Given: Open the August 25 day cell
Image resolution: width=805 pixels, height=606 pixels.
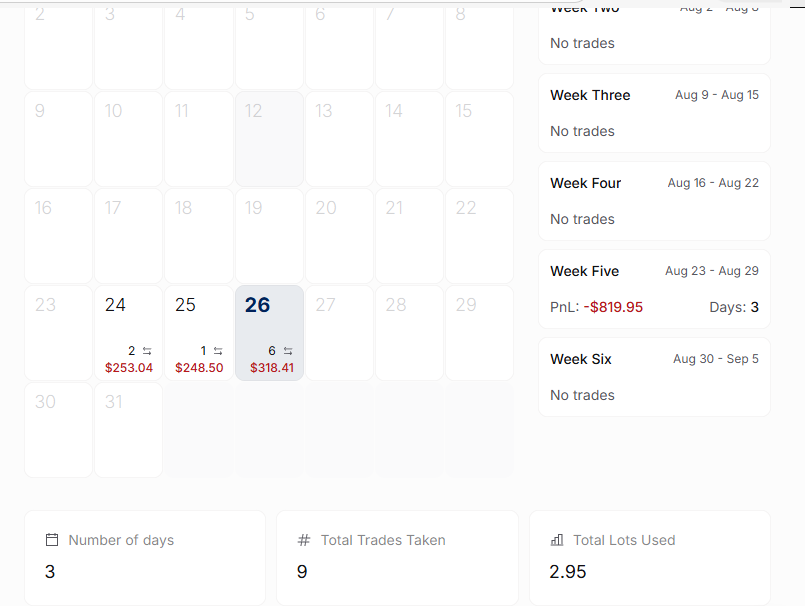Looking at the screenshot, I should pyautogui.click(x=199, y=333).
